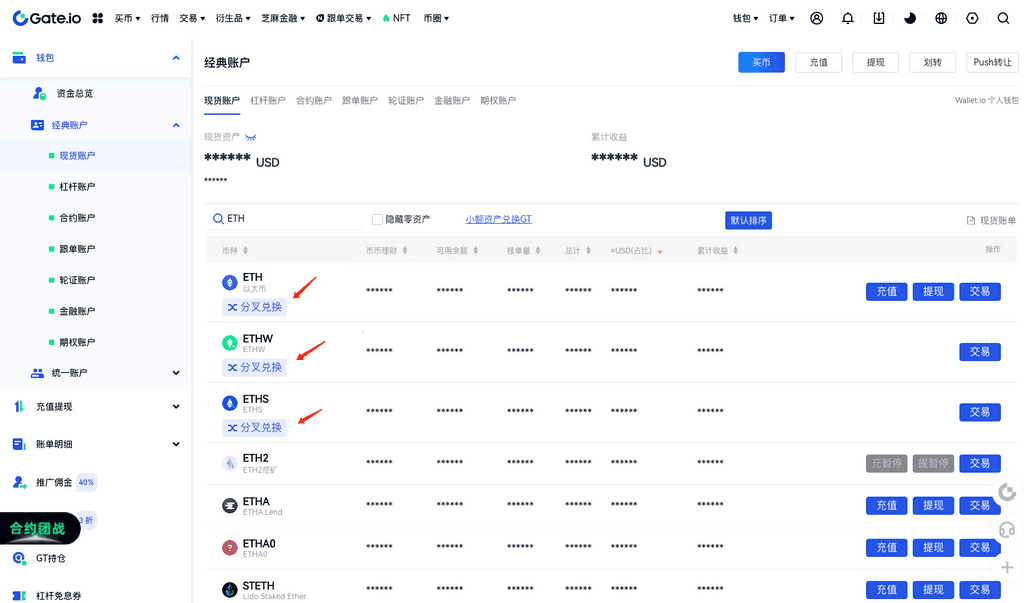The height and width of the screenshot is (603, 1024).
Task: Open the 衍生品 dropdown menu
Action: click(233, 18)
